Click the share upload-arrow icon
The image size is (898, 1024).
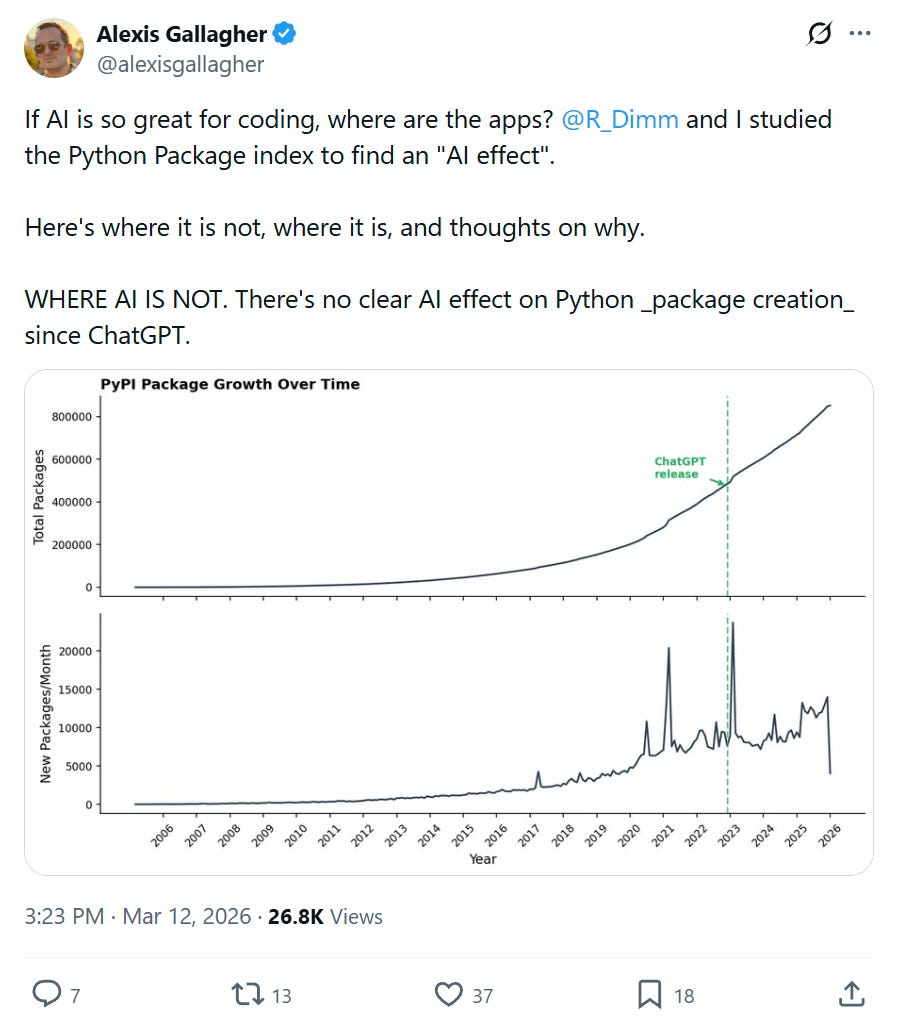click(x=851, y=993)
